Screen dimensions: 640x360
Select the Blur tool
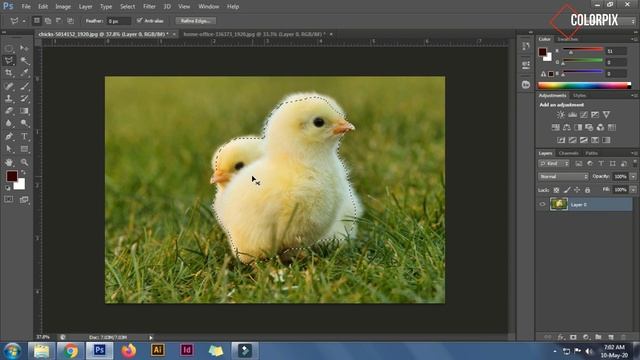[9, 123]
